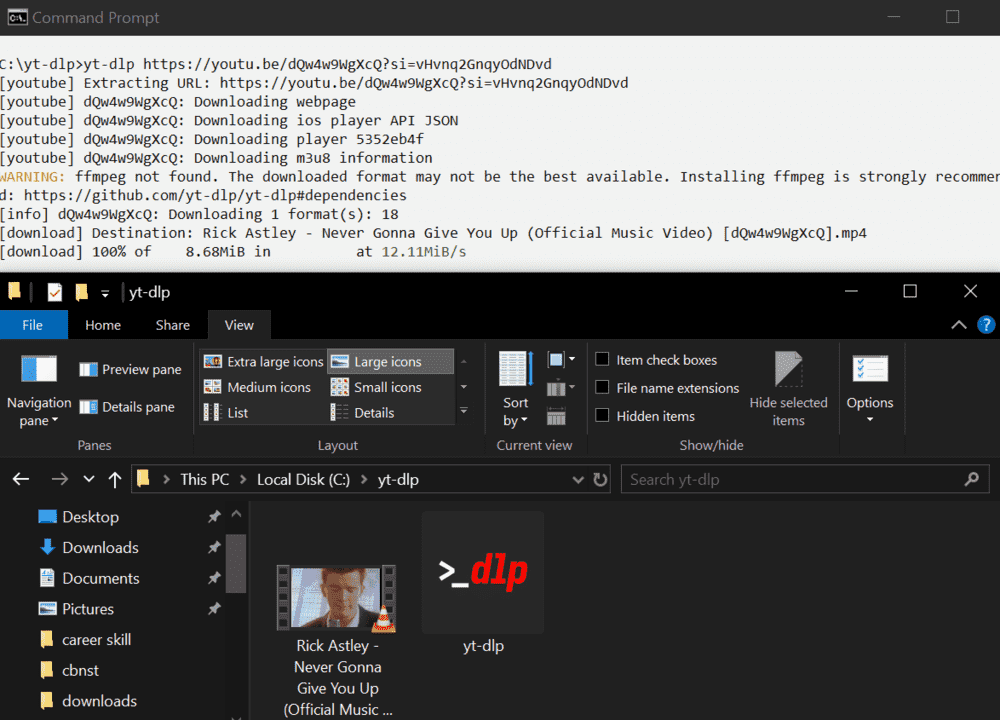This screenshot has width=1000, height=720.
Task: Click Size all columns to fit icon
Action: pos(556,416)
